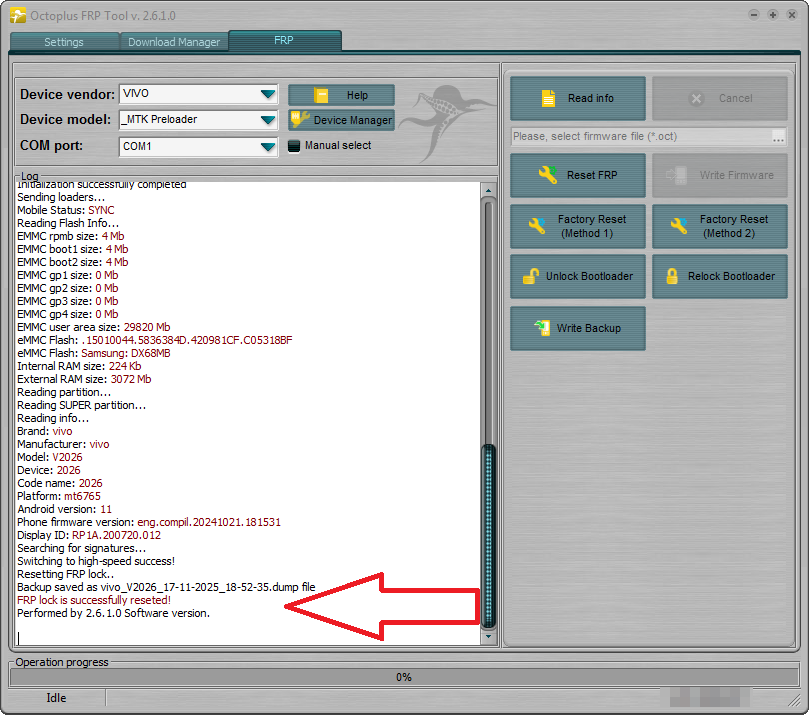Enable the Manual select checkbox
This screenshot has height=715, width=809.
click(294, 146)
